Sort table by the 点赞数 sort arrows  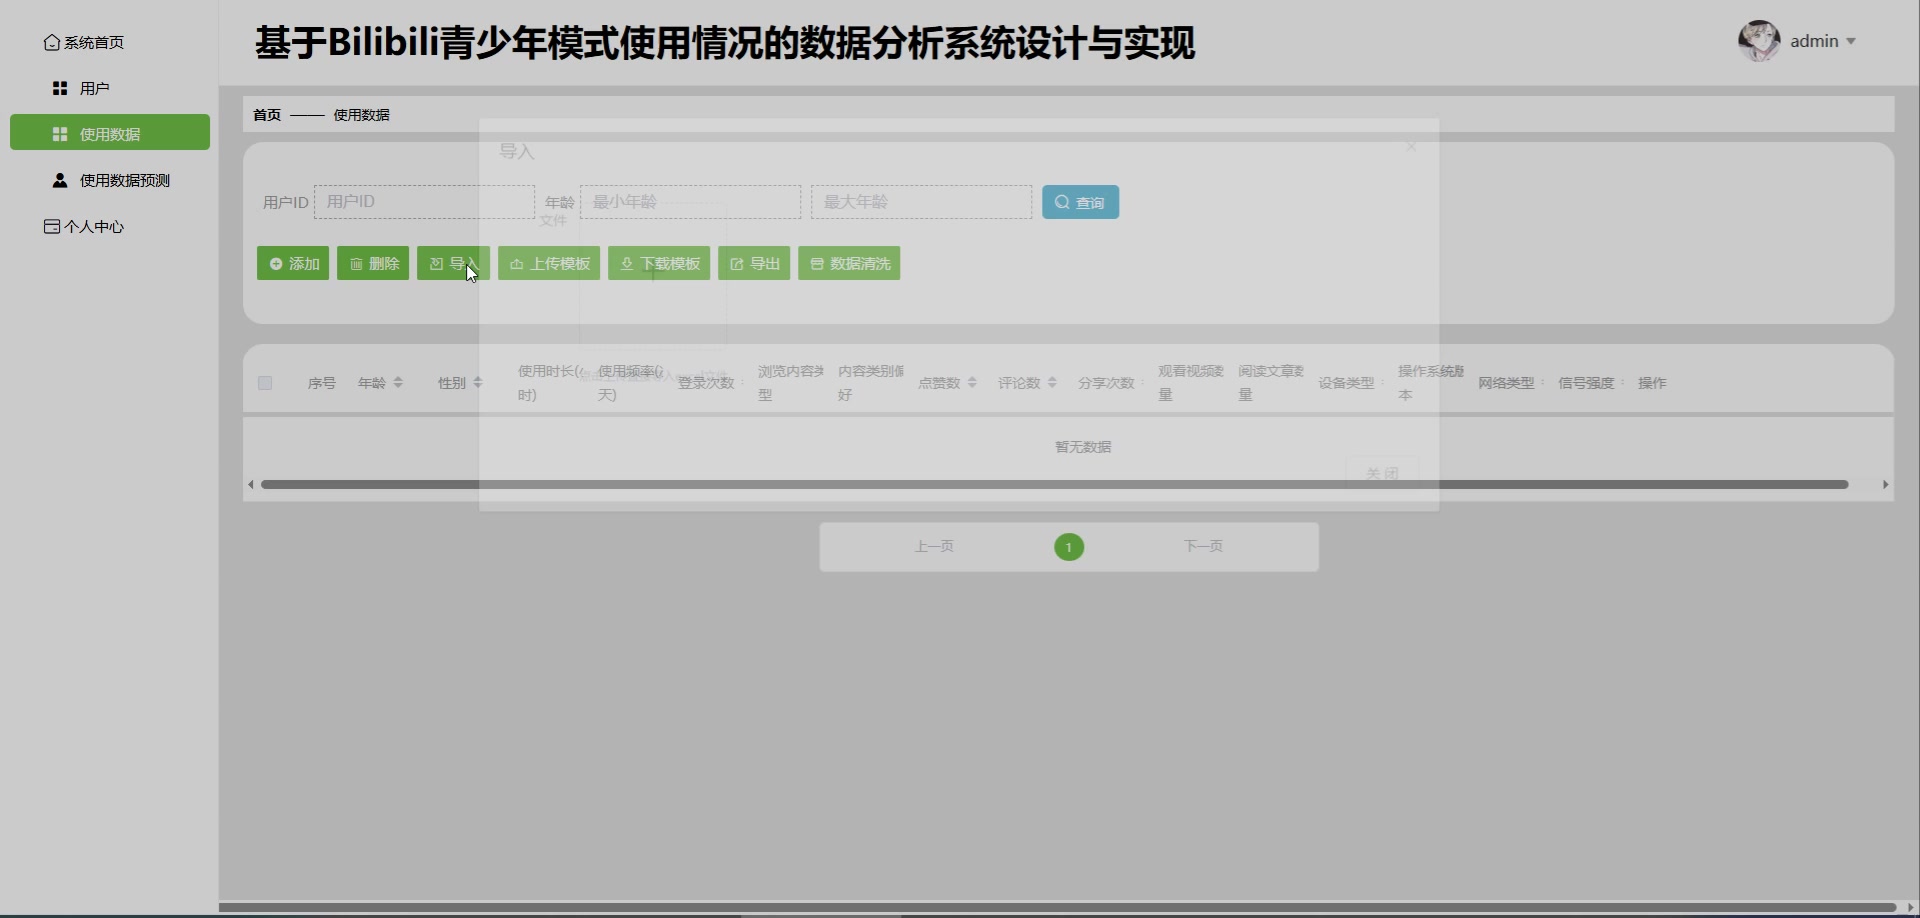pyautogui.click(x=972, y=383)
